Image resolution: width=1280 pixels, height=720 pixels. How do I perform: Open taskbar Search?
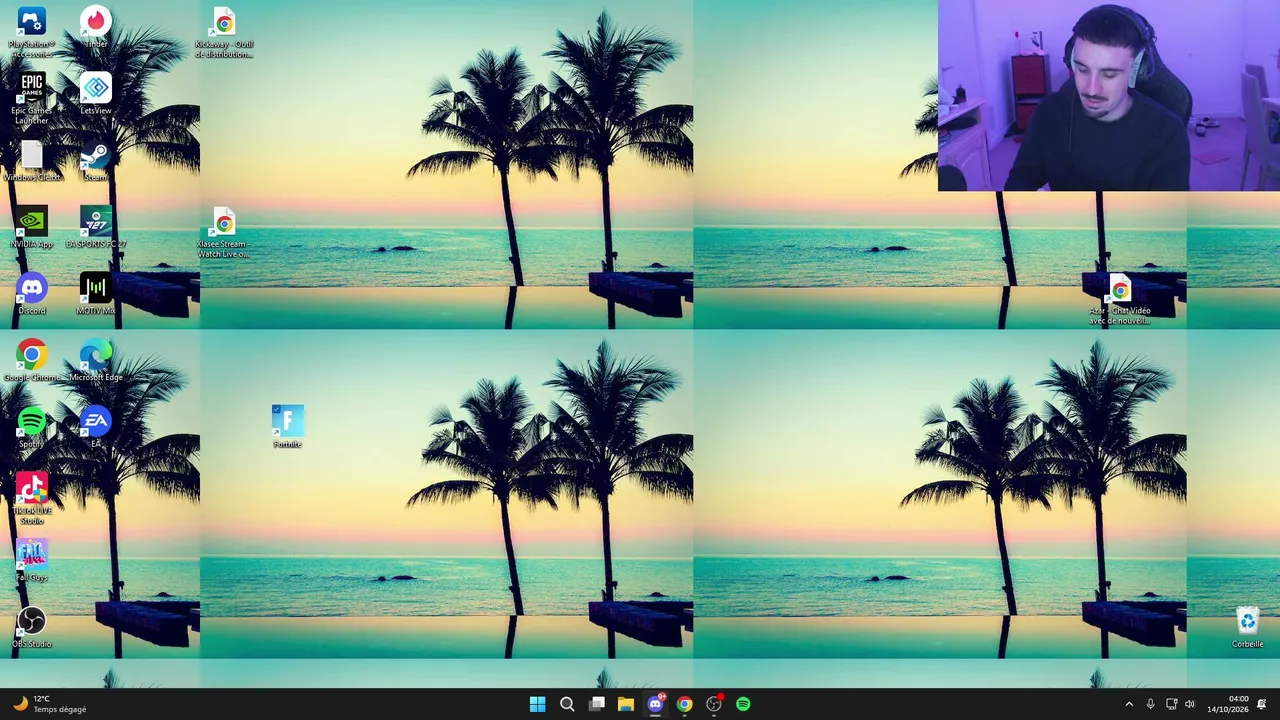[567, 704]
